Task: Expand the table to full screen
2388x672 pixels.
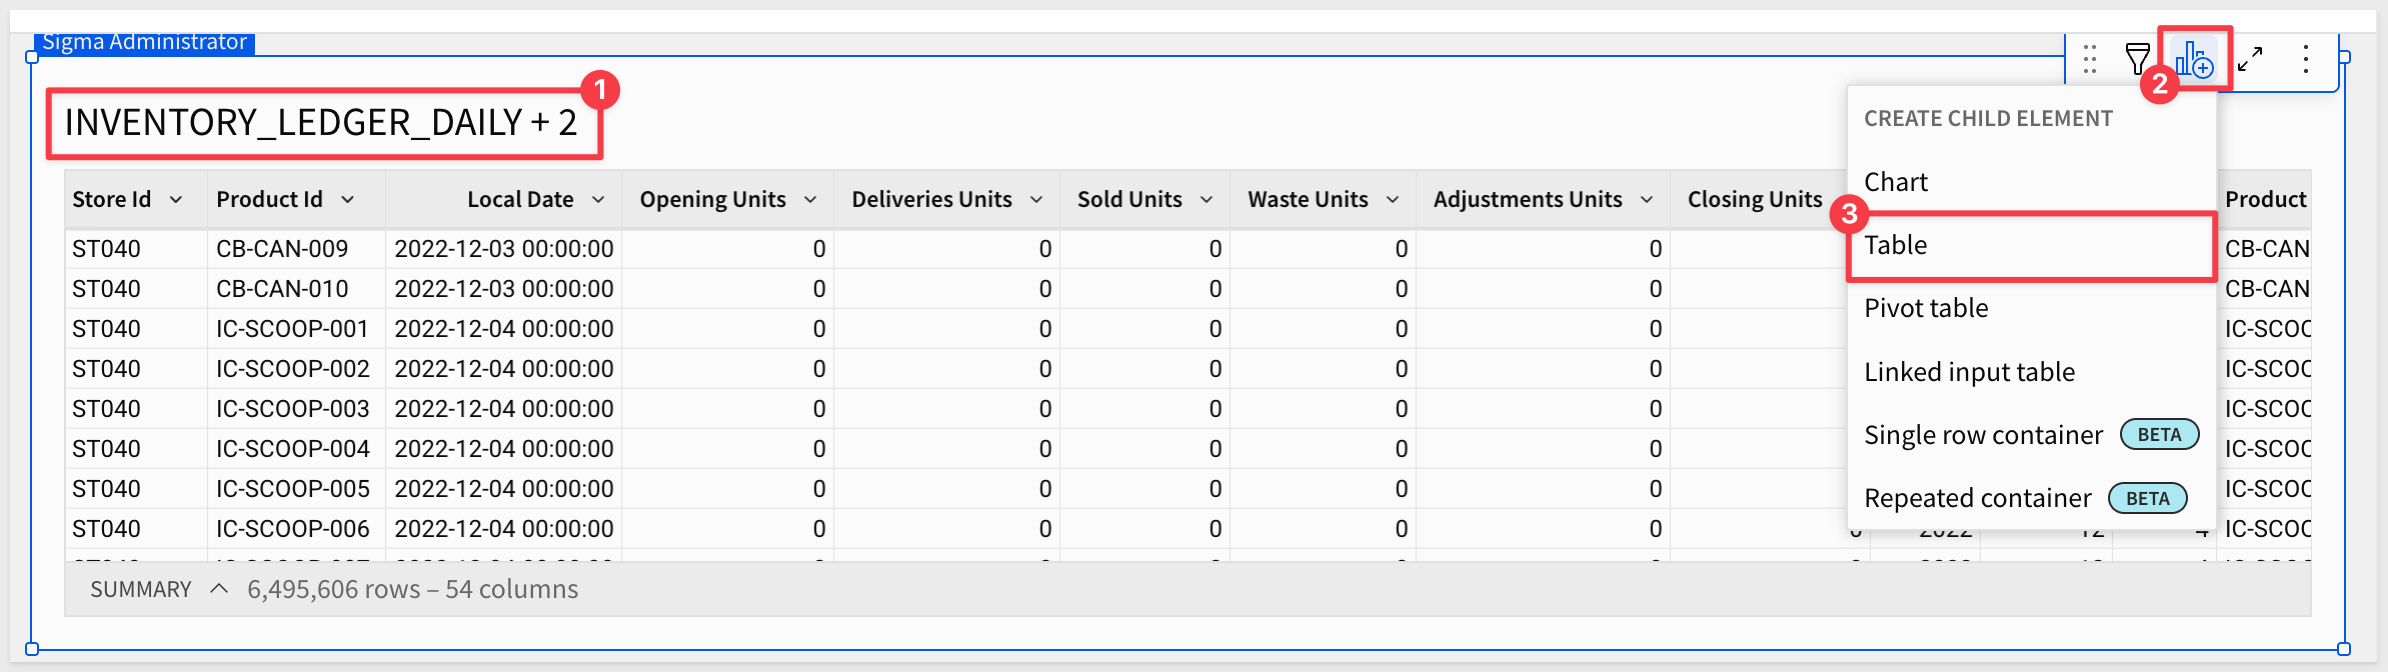Action: click(x=2250, y=60)
